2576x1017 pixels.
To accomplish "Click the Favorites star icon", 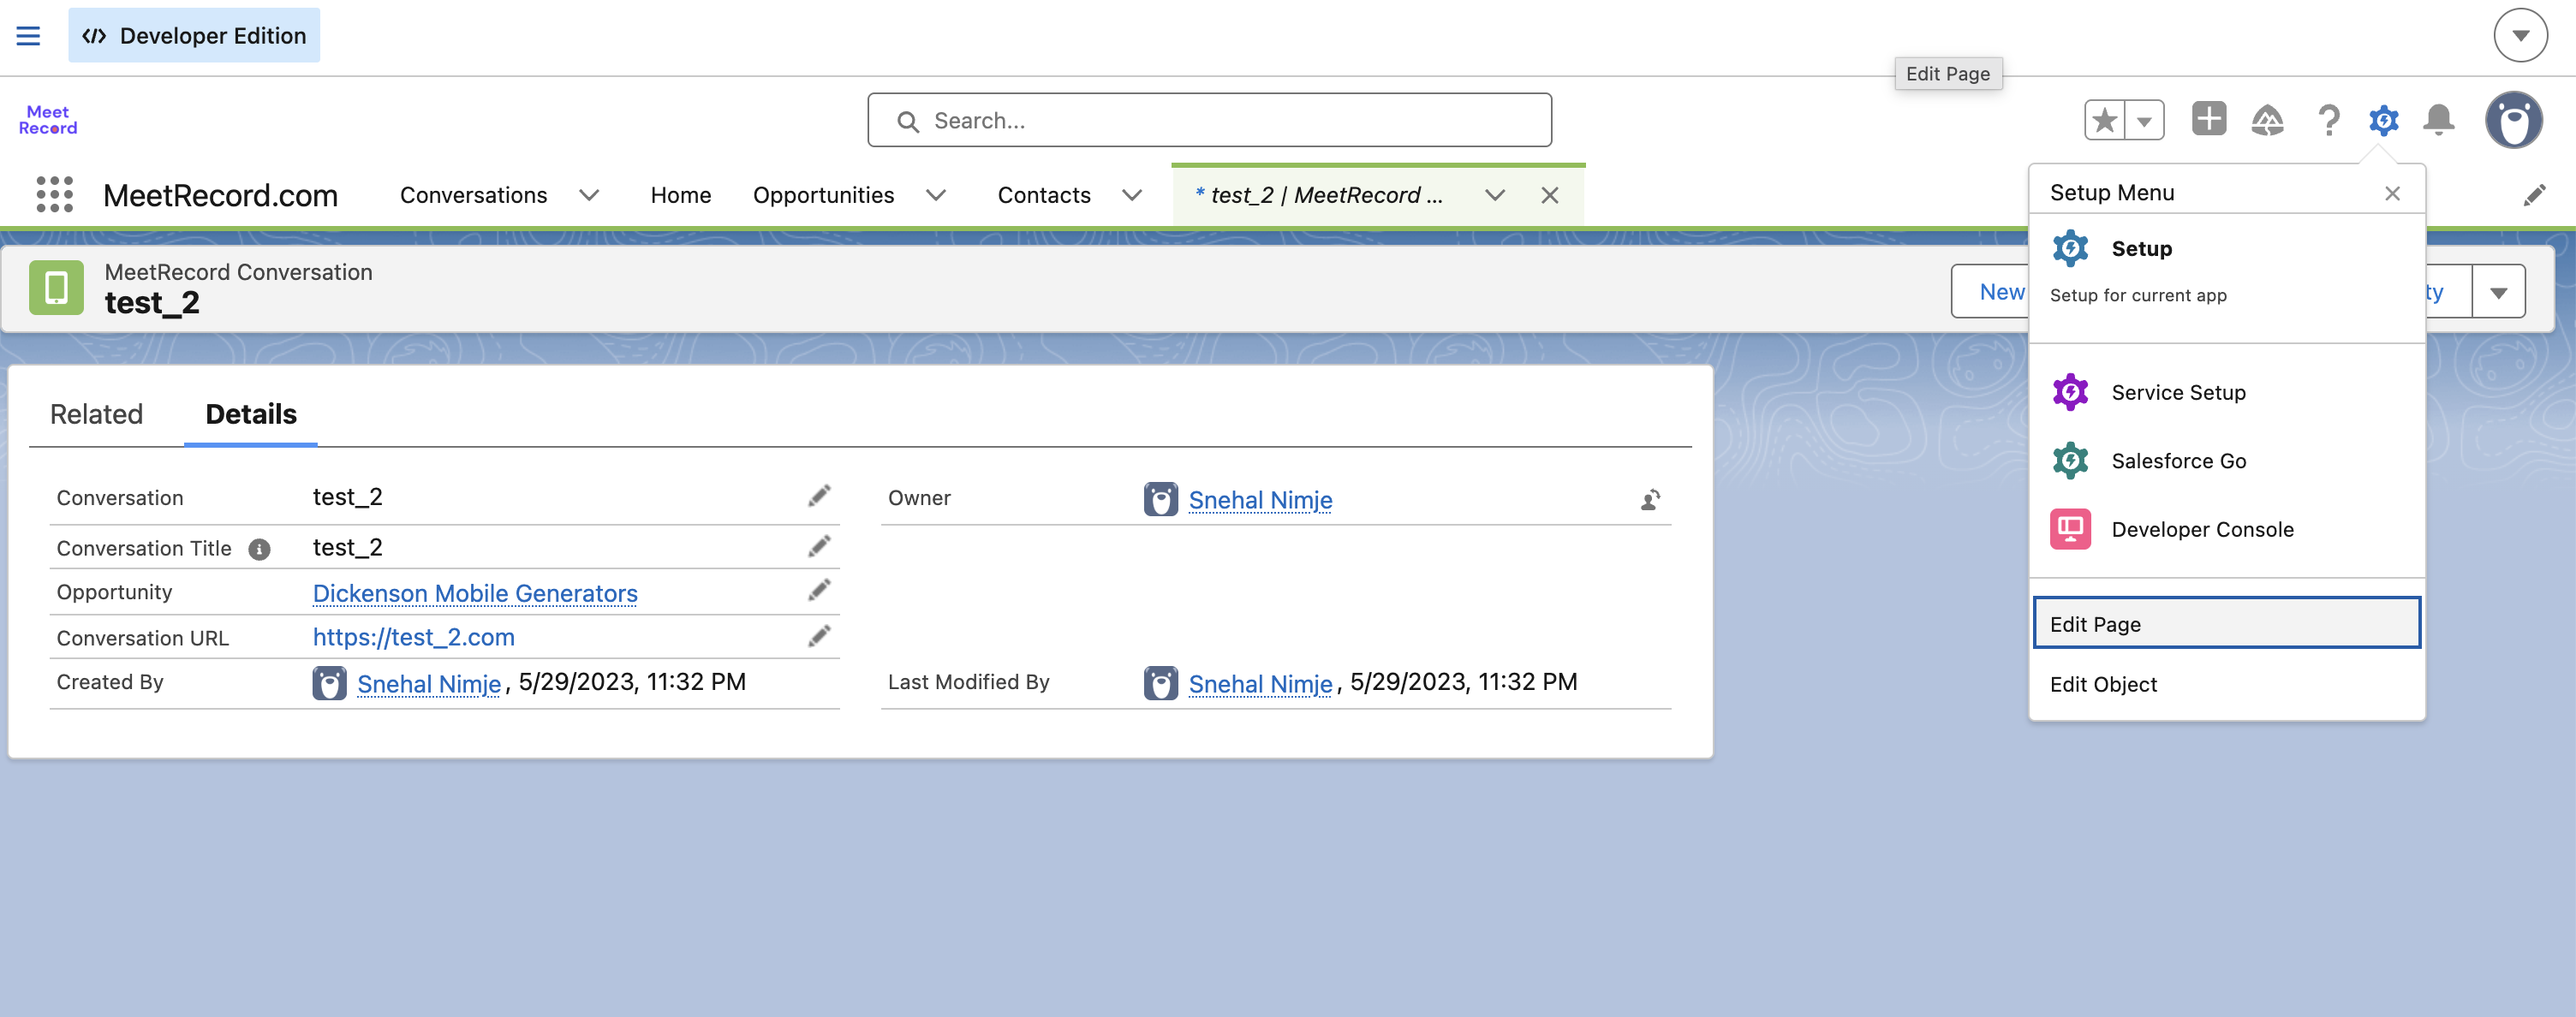I will (x=2105, y=120).
